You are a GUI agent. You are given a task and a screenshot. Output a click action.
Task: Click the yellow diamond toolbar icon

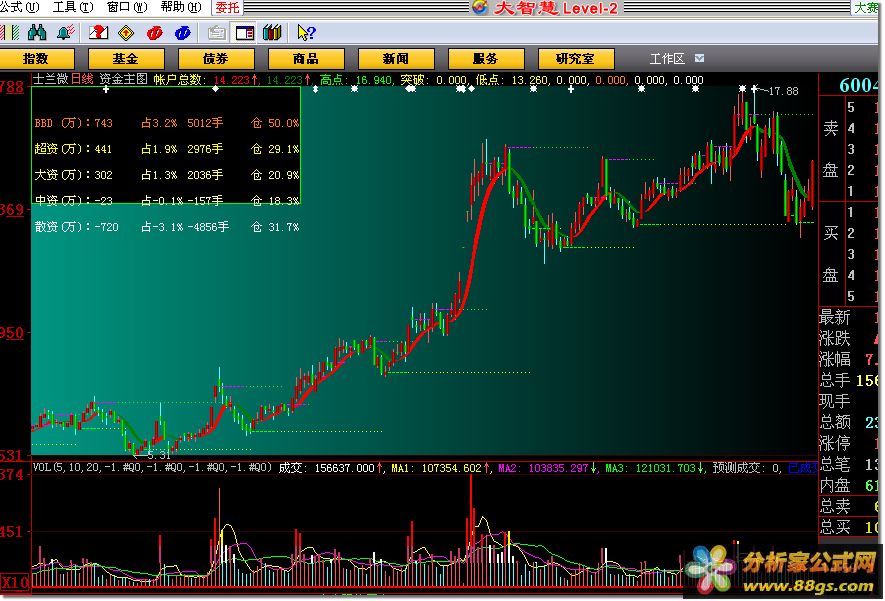pyautogui.click(x=126, y=33)
